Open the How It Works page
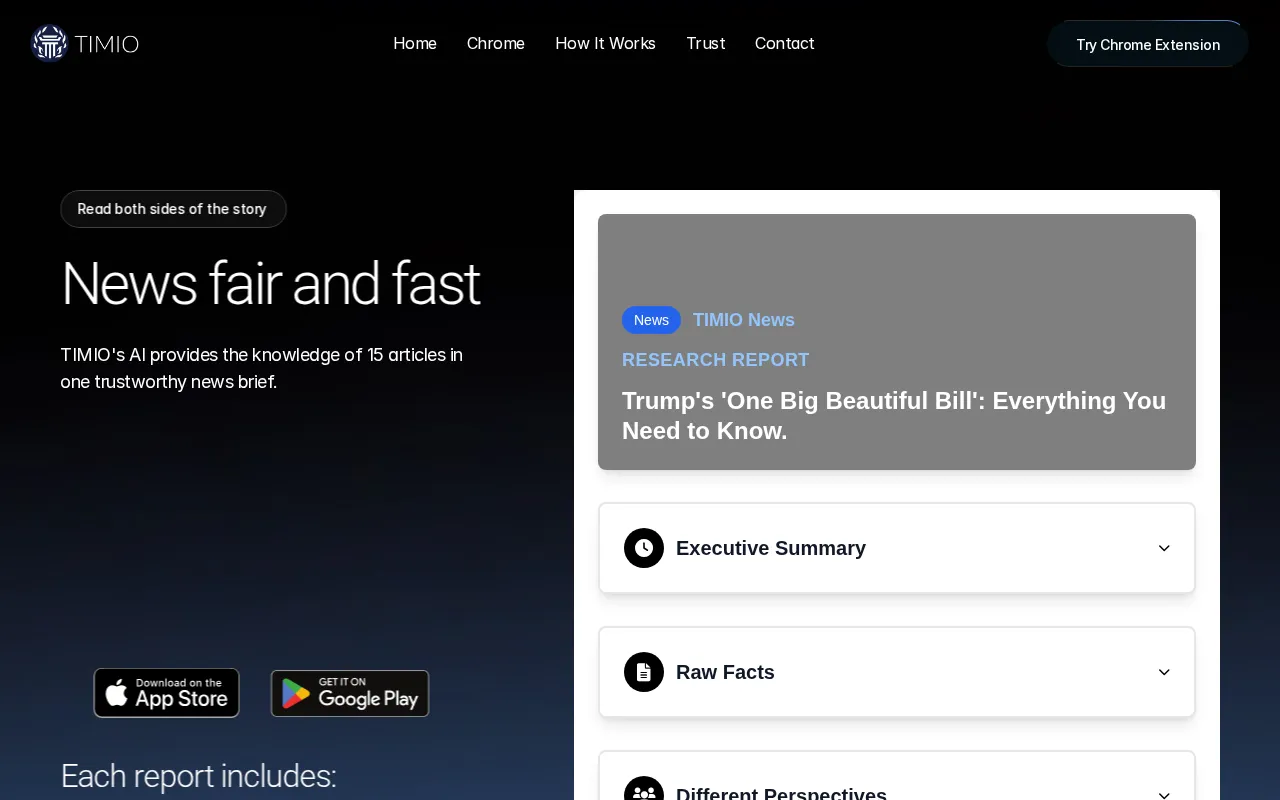 click(x=605, y=43)
